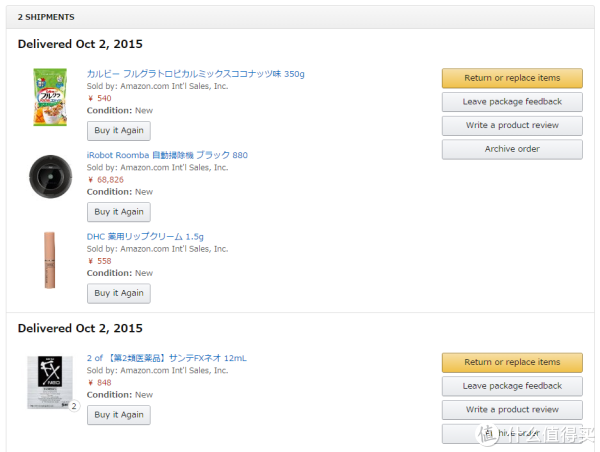Buy the Calbee granola again
600x452 pixels.
[119, 131]
